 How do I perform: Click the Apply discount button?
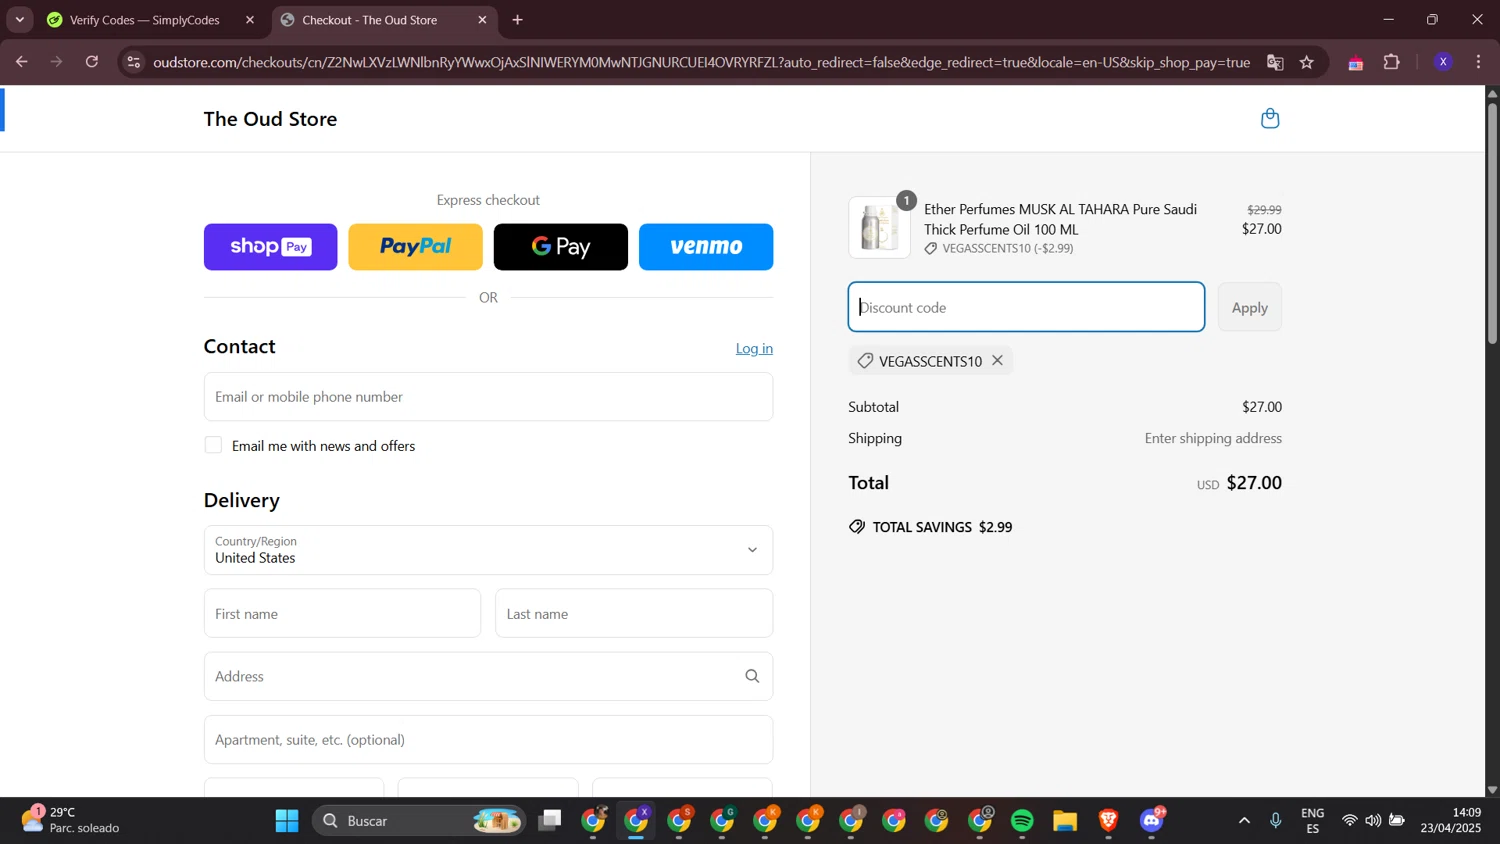tap(1249, 307)
